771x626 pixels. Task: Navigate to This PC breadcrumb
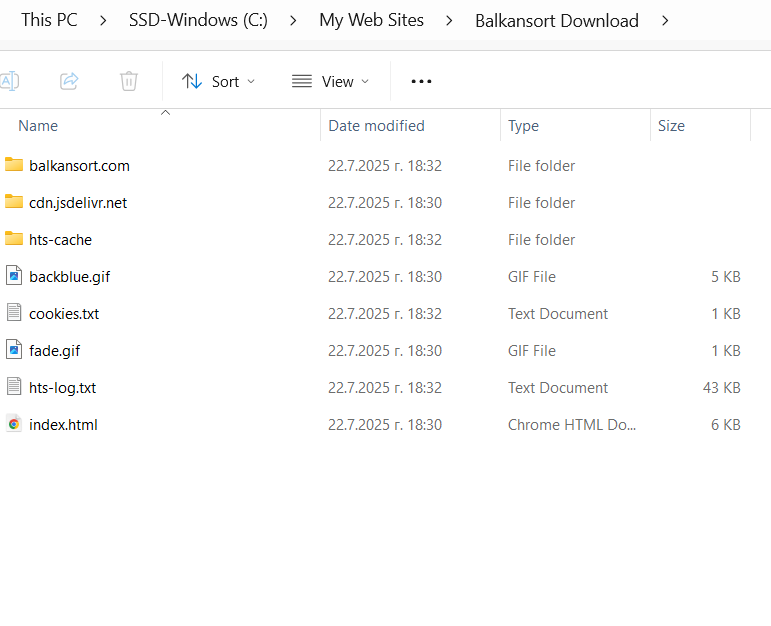[51, 20]
